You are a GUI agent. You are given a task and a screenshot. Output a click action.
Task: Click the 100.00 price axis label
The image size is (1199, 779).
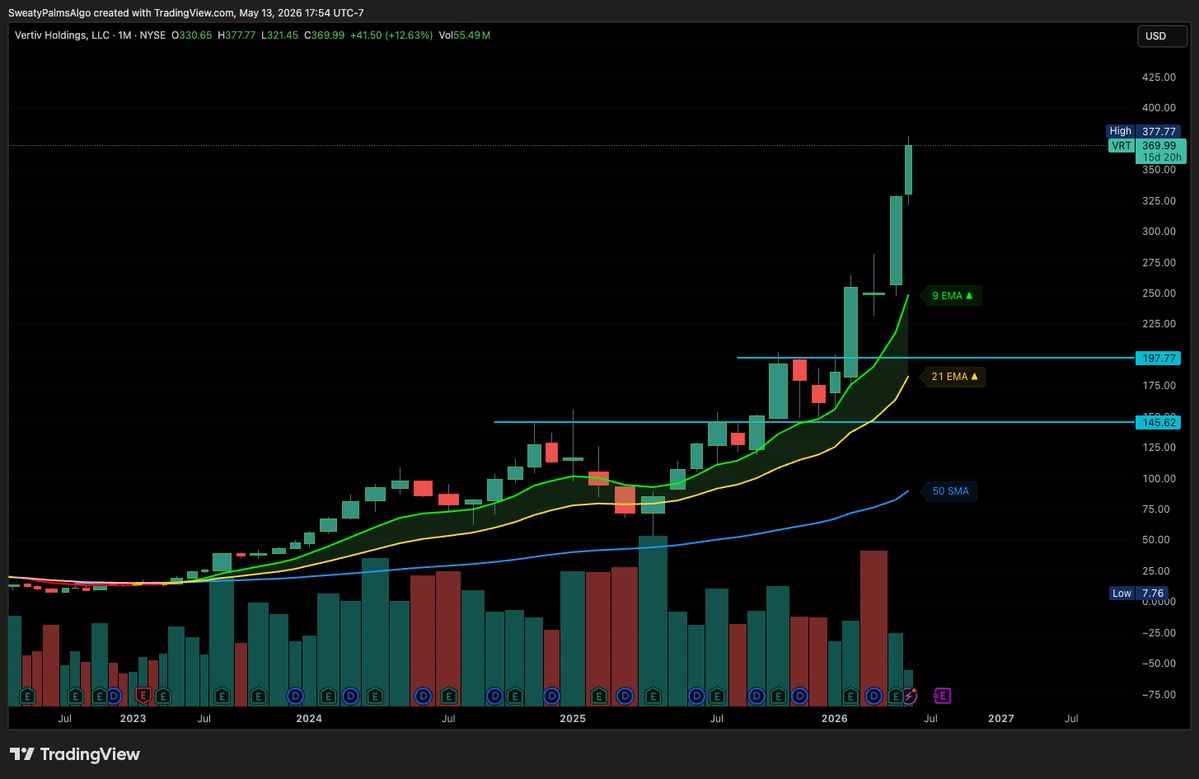click(1158, 479)
